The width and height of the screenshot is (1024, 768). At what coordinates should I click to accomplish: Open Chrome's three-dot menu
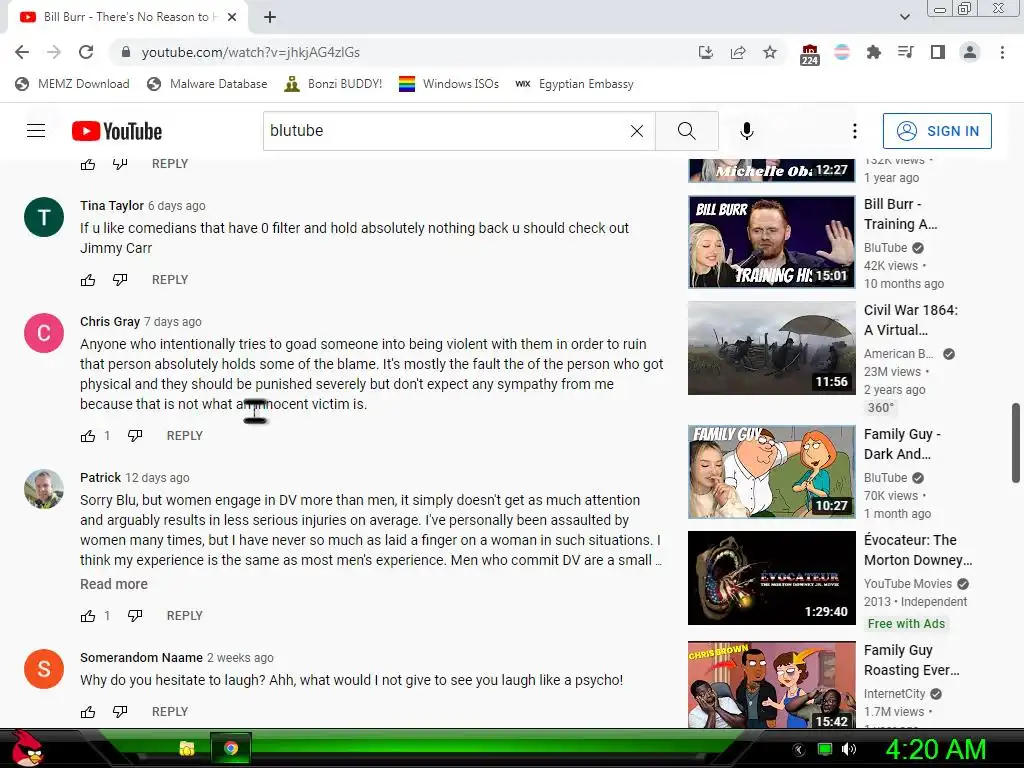(x=1002, y=52)
